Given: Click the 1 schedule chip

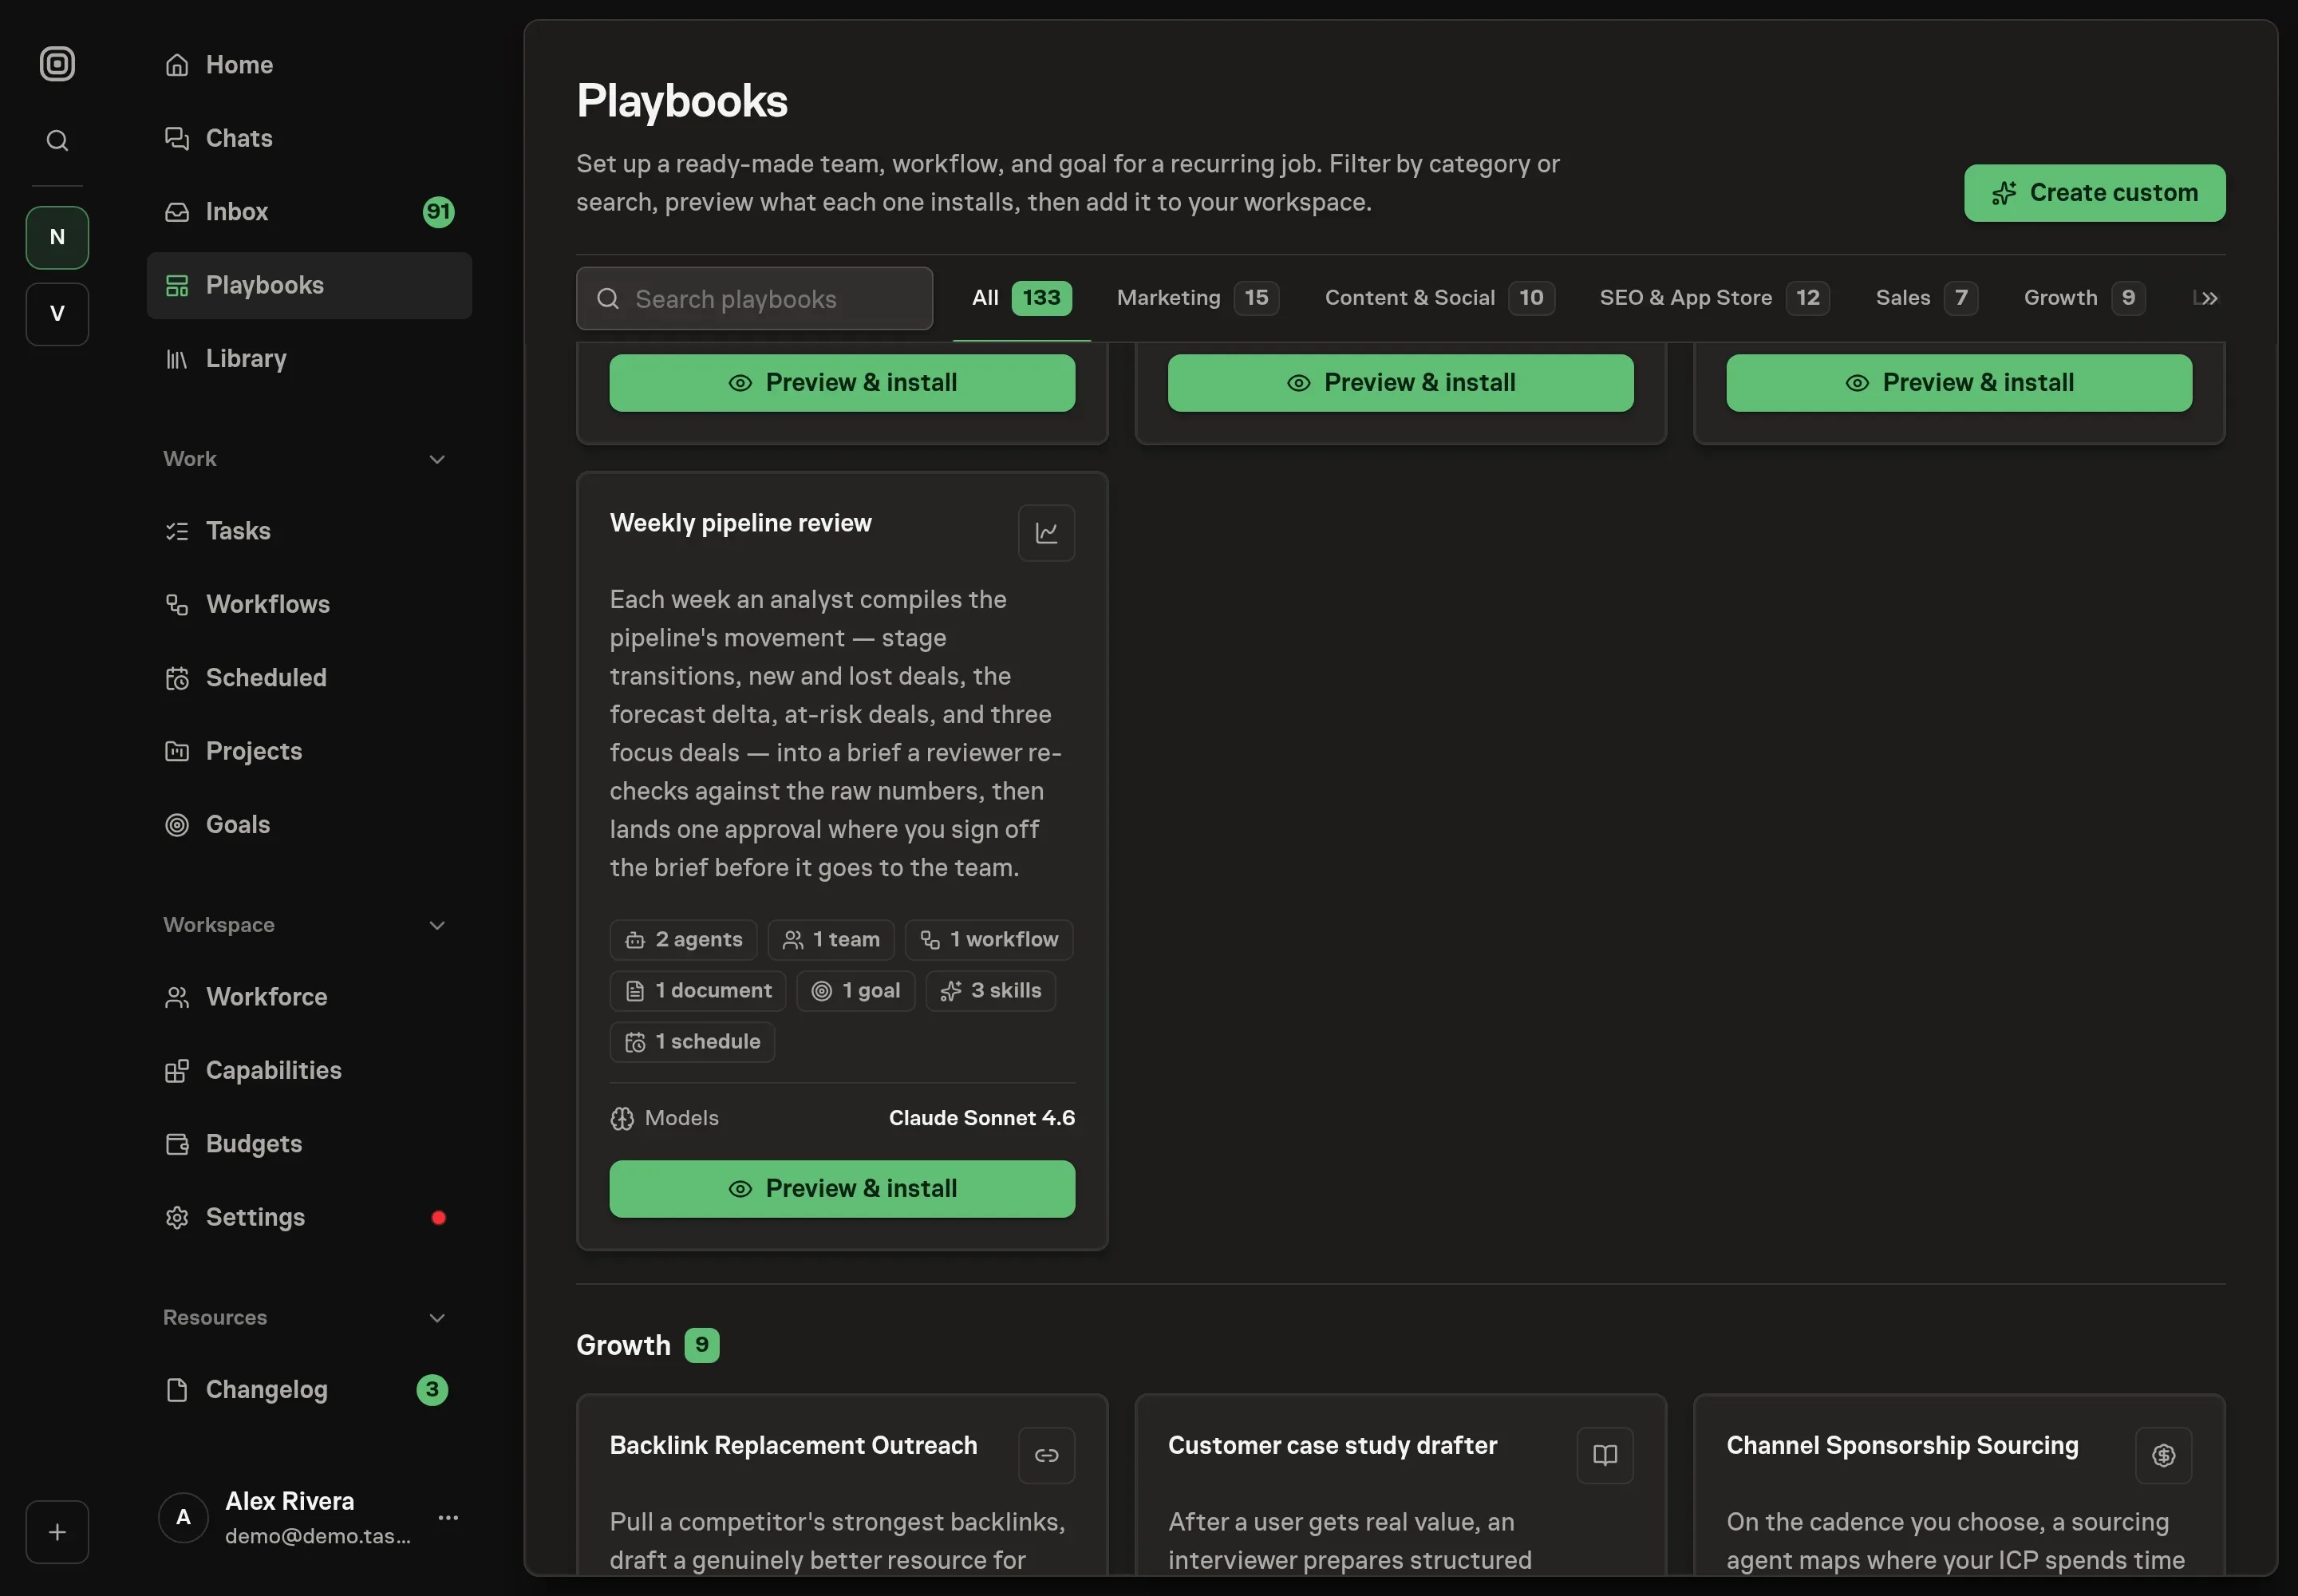Looking at the screenshot, I should (x=692, y=1042).
